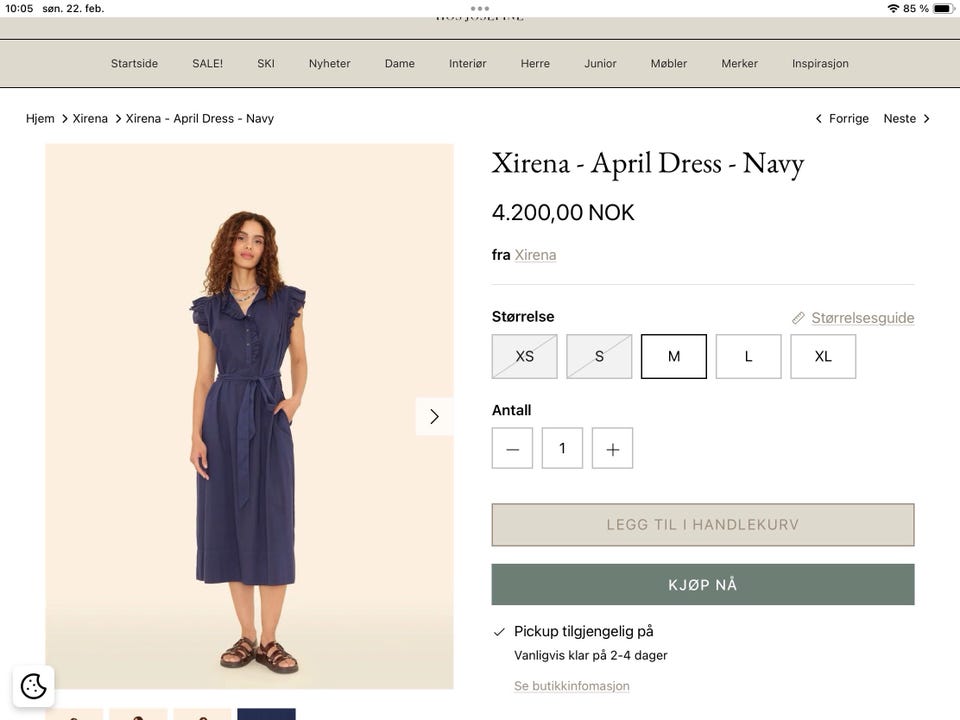Tap the battery status icon
The height and width of the screenshot is (720, 960).
tap(943, 9)
